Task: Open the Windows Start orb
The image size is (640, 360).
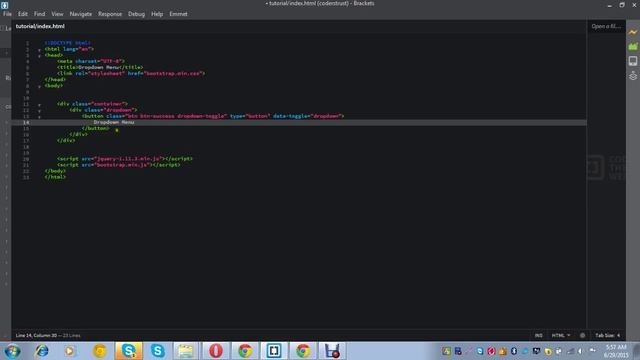Action: [x=12, y=351]
